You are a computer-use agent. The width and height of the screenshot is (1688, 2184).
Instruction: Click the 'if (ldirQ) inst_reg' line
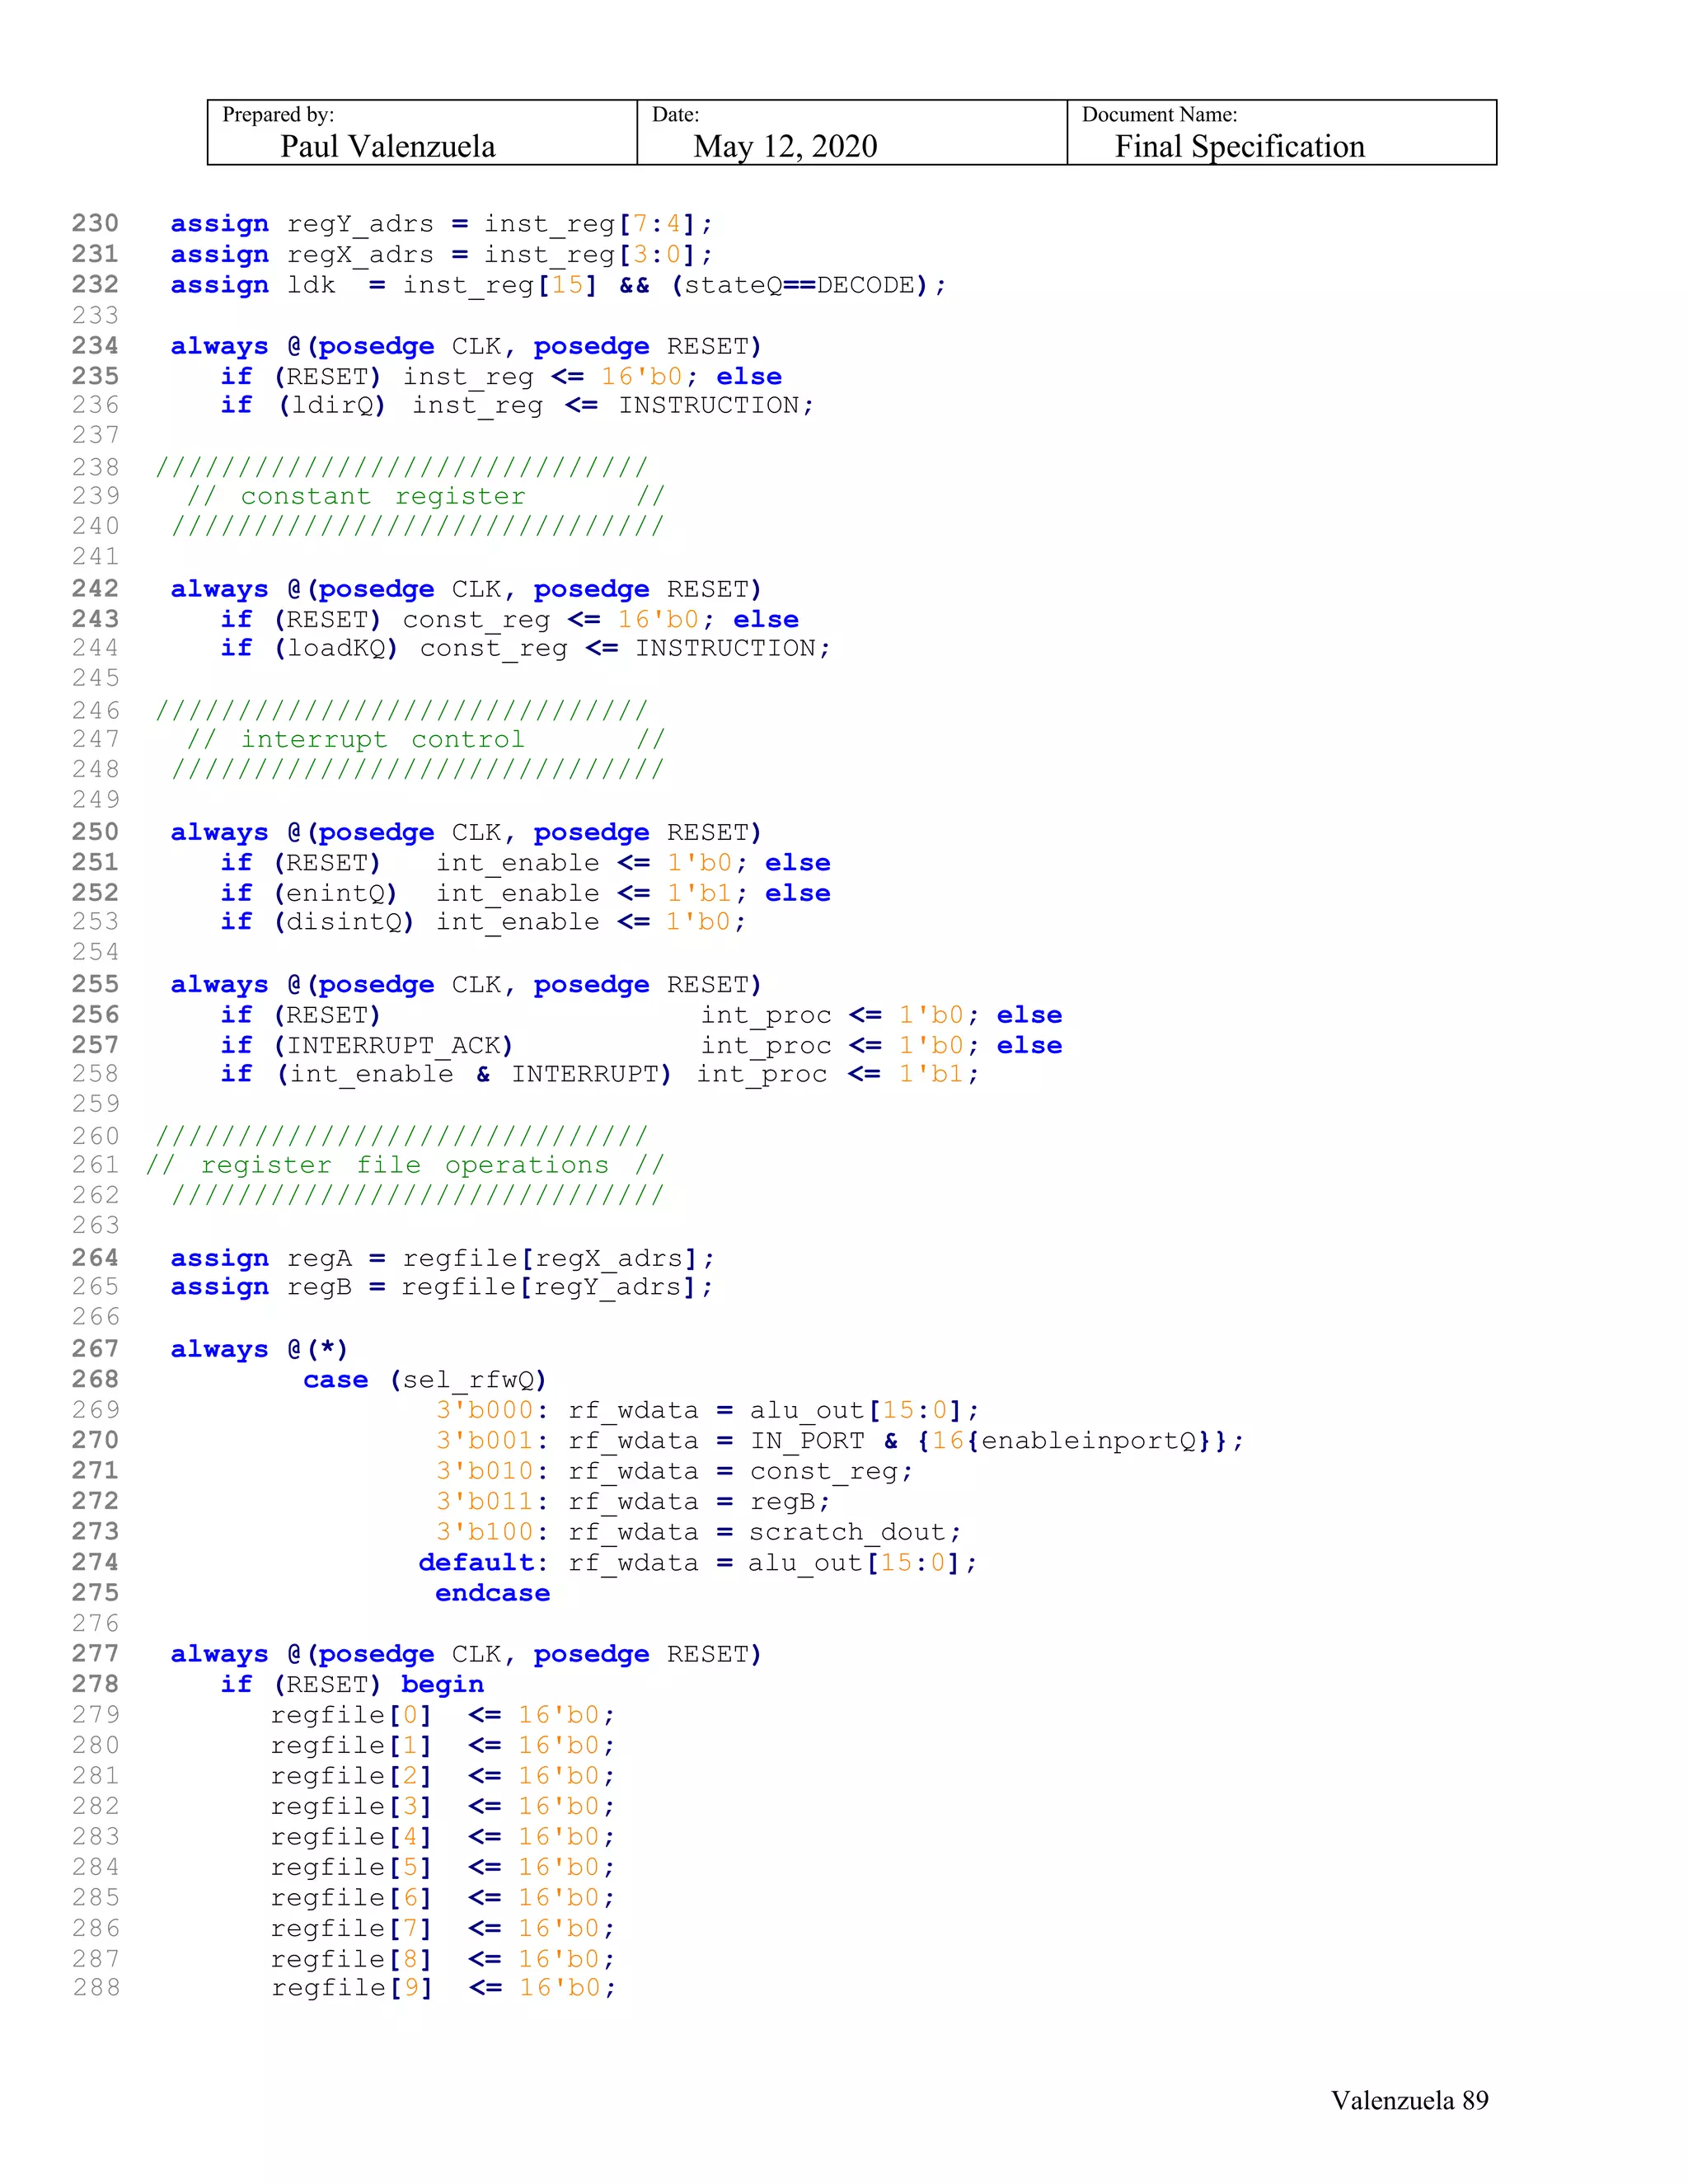coord(518,405)
